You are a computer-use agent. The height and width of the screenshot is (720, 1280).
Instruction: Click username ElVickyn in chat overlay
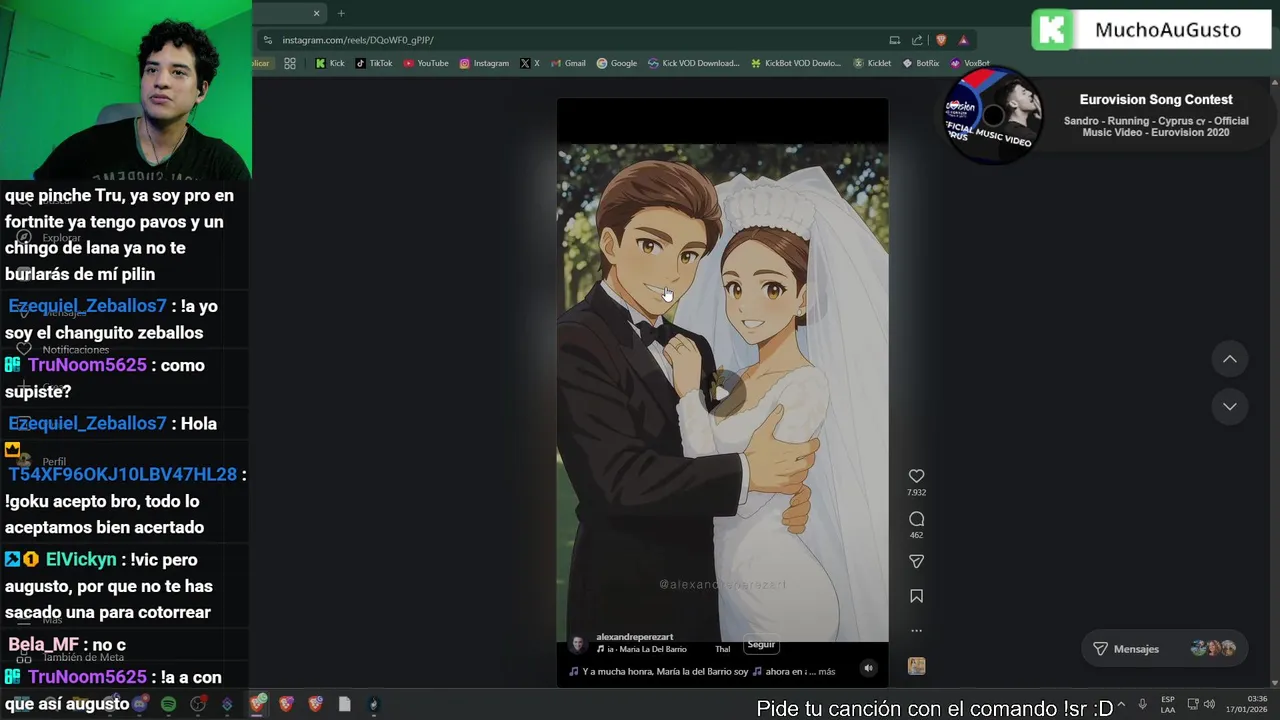point(81,560)
